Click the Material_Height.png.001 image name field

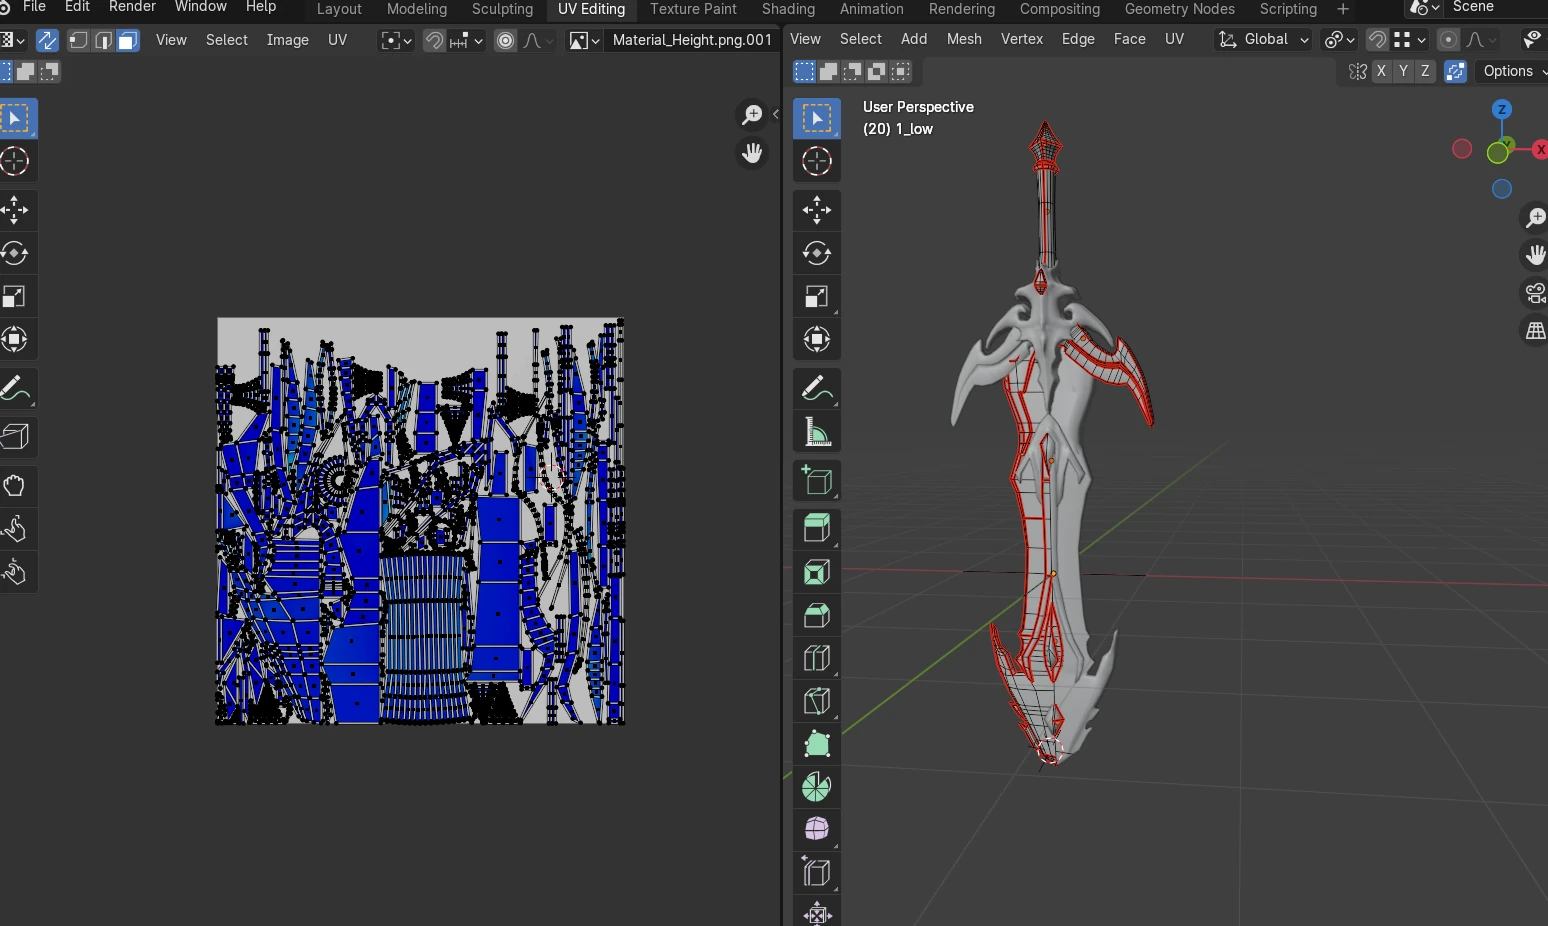(692, 40)
